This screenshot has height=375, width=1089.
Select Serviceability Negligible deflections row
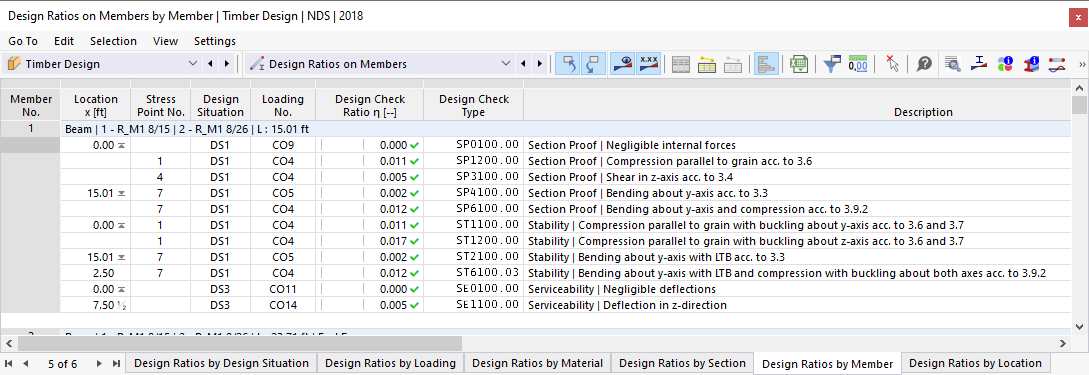coord(797,289)
